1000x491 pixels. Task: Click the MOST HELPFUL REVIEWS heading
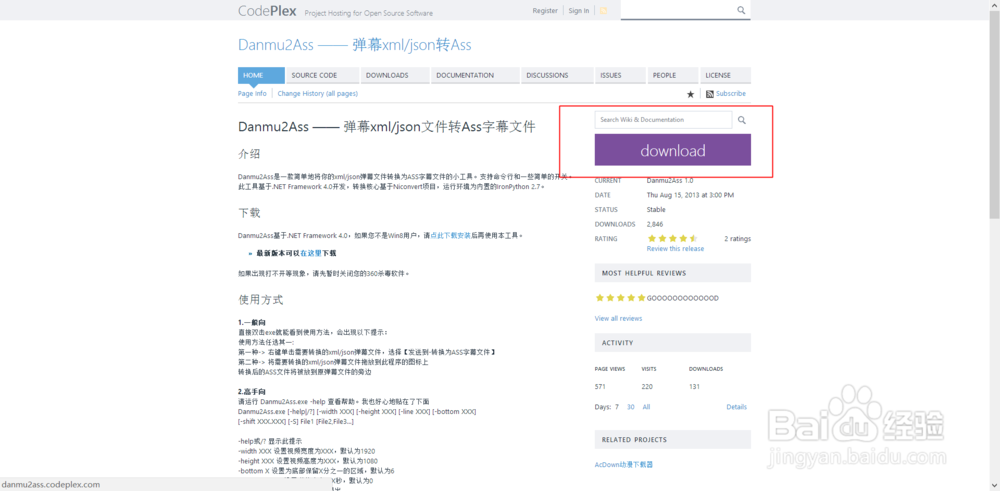pos(644,273)
